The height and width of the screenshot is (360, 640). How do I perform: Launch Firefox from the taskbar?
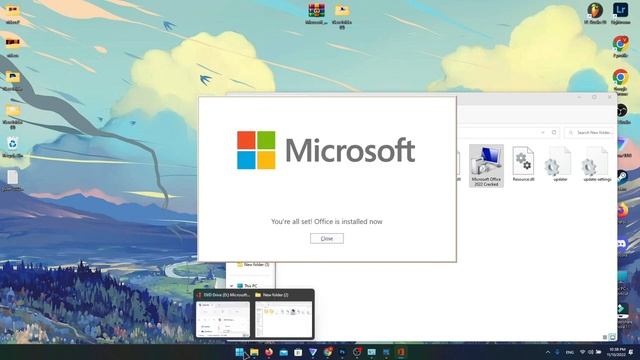coord(269,352)
